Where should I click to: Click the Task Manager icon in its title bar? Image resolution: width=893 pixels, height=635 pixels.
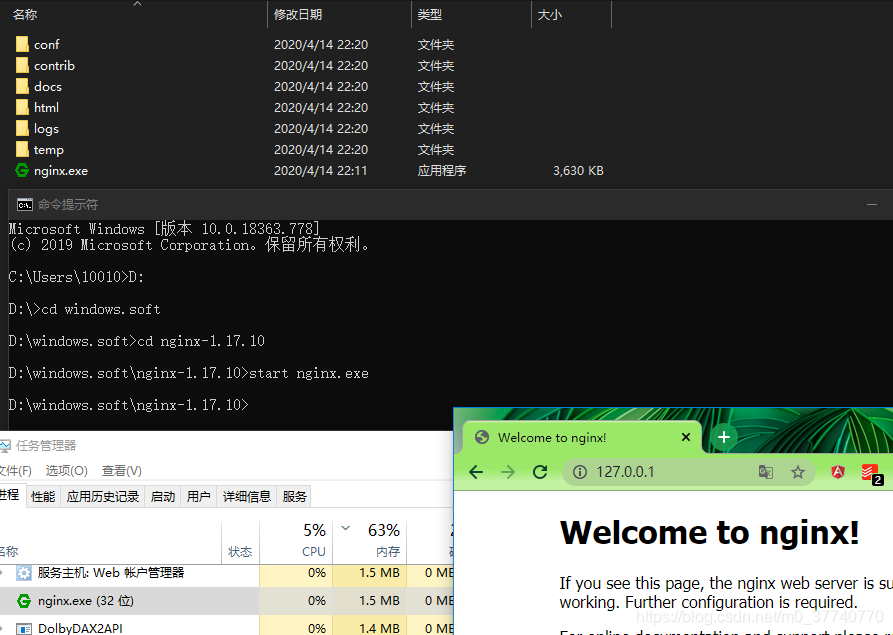pos(7,444)
